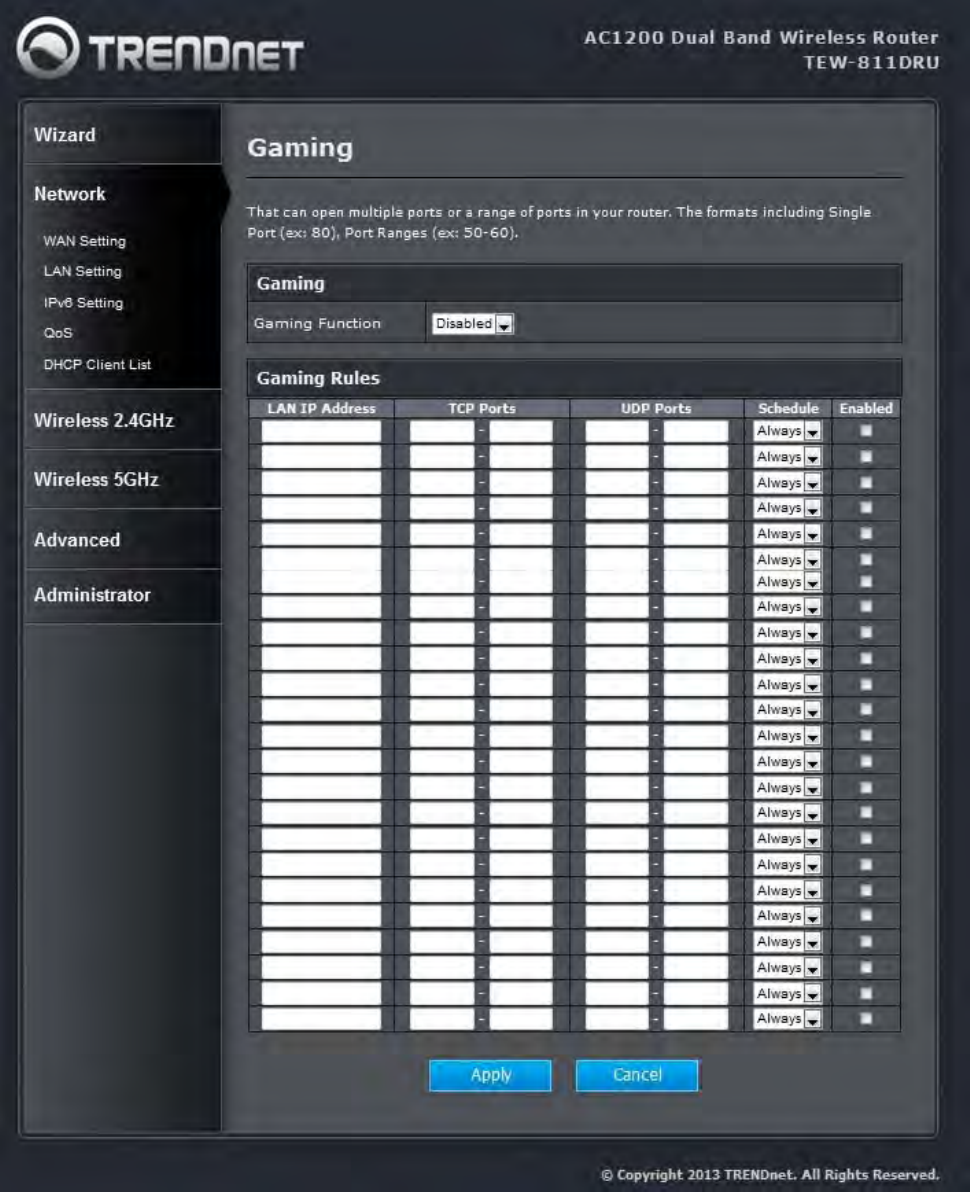Click the Apply button
Viewport: 970px width, 1192px height.
click(490, 1076)
